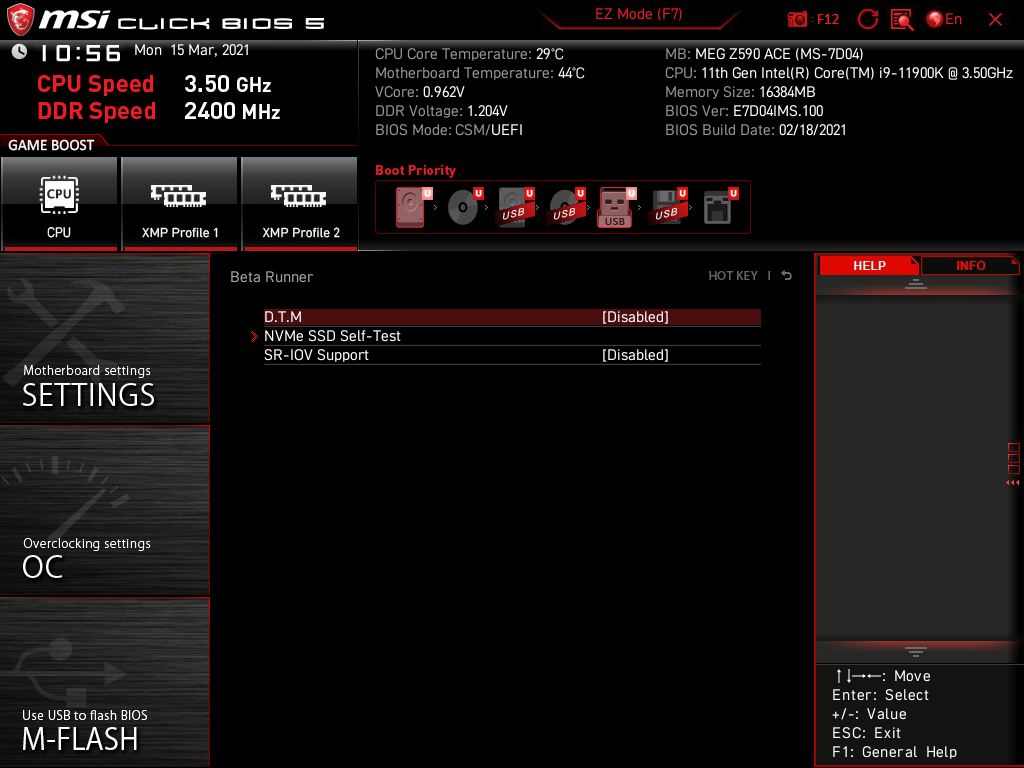Screen dimensions: 1024x768
Task: Click the MSI dragon shield logo
Action: 20,20
